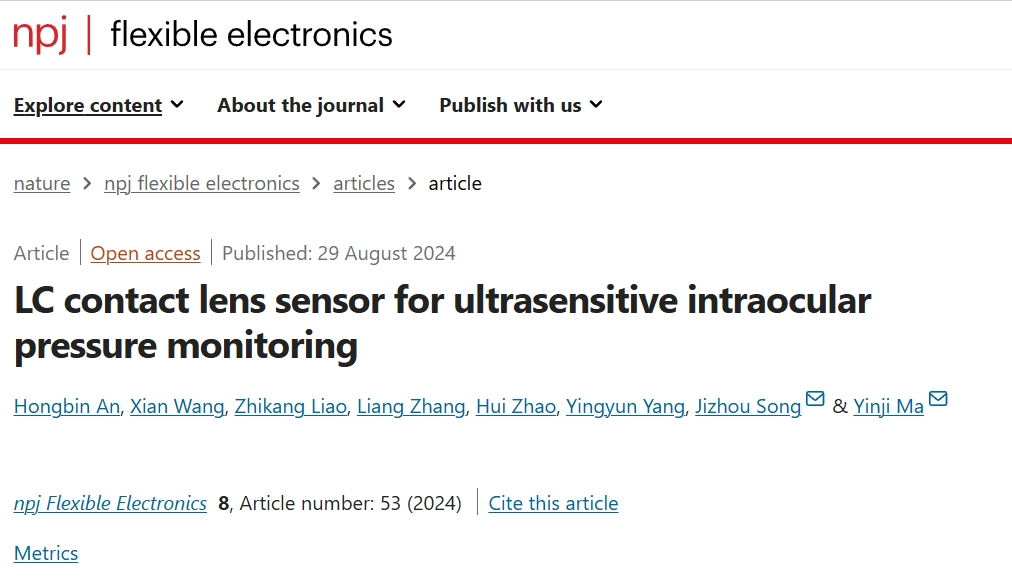Click author name Liang Zhang

click(411, 406)
